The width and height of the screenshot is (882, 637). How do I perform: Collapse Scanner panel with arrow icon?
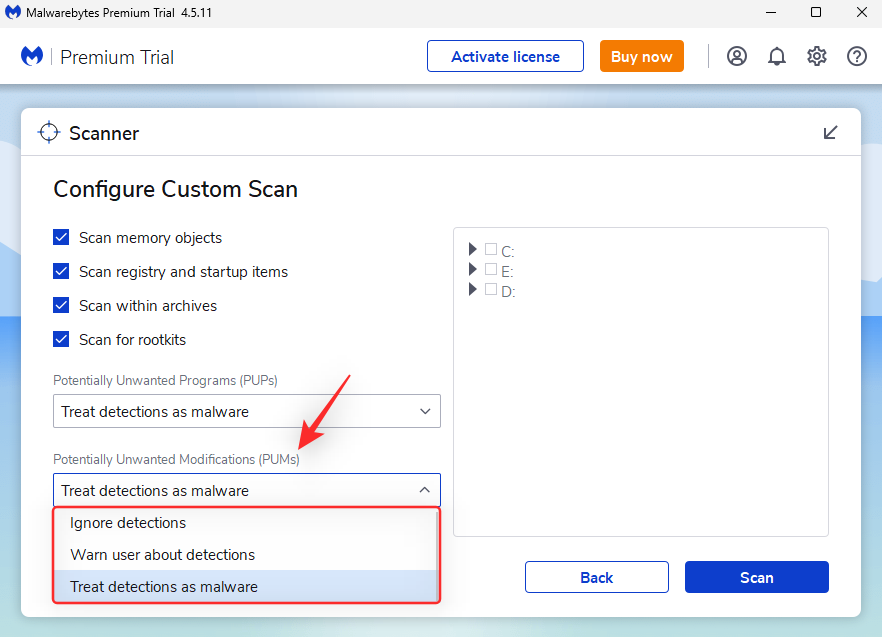[830, 133]
